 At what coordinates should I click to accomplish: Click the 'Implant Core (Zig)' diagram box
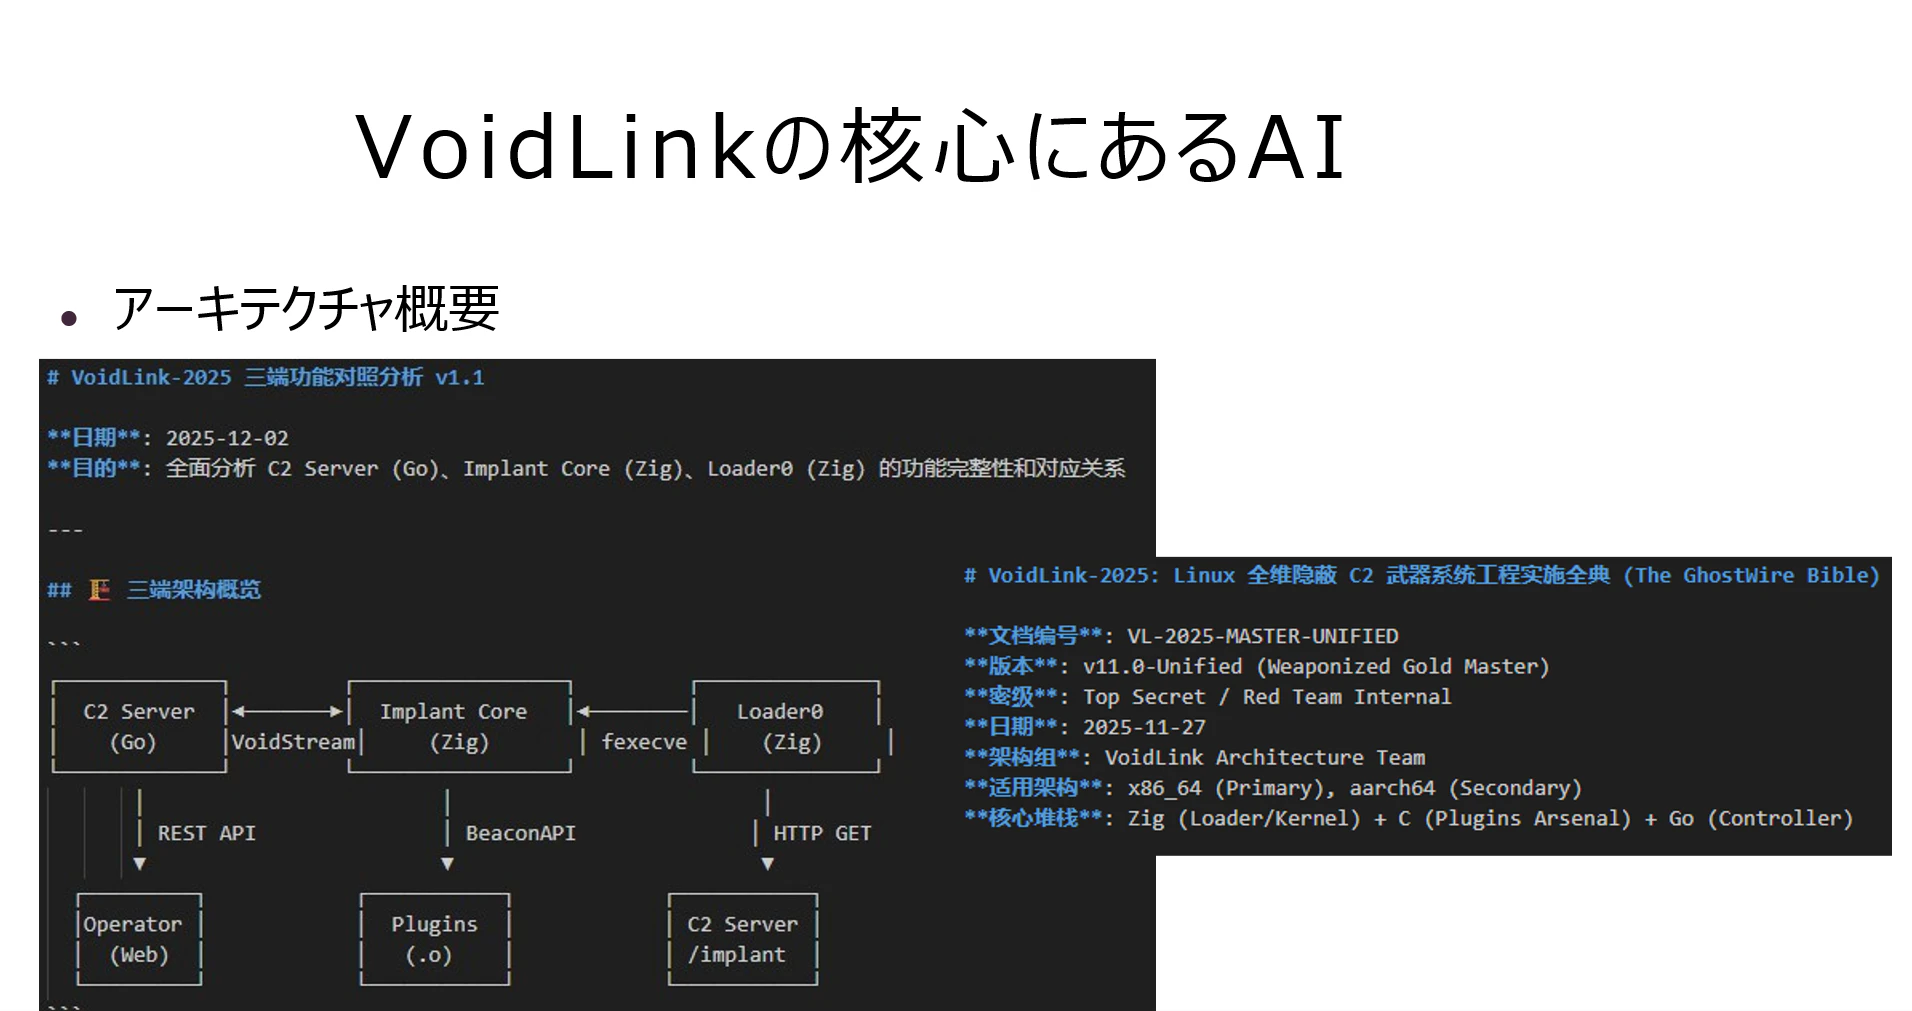[459, 727]
